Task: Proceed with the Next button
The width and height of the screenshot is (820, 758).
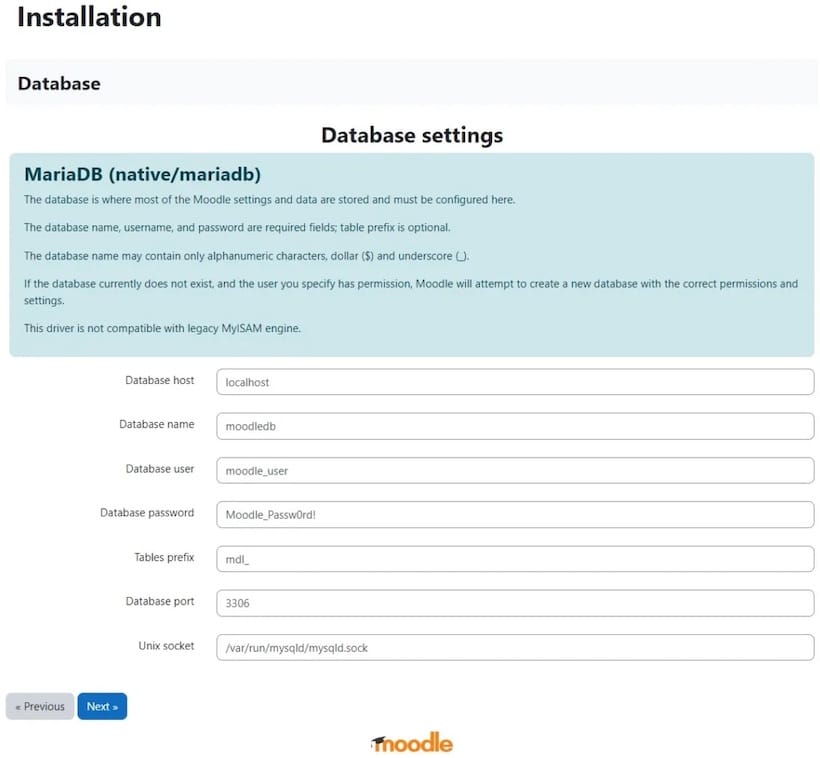Action: click(x=102, y=706)
